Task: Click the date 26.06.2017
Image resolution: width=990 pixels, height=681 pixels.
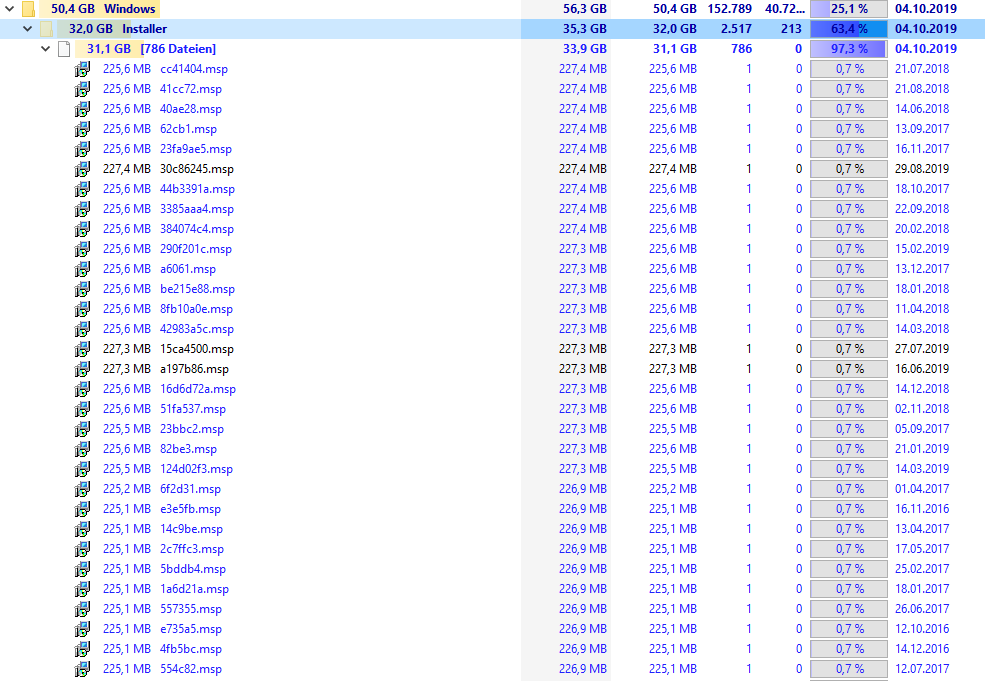Action: [x=922, y=609]
